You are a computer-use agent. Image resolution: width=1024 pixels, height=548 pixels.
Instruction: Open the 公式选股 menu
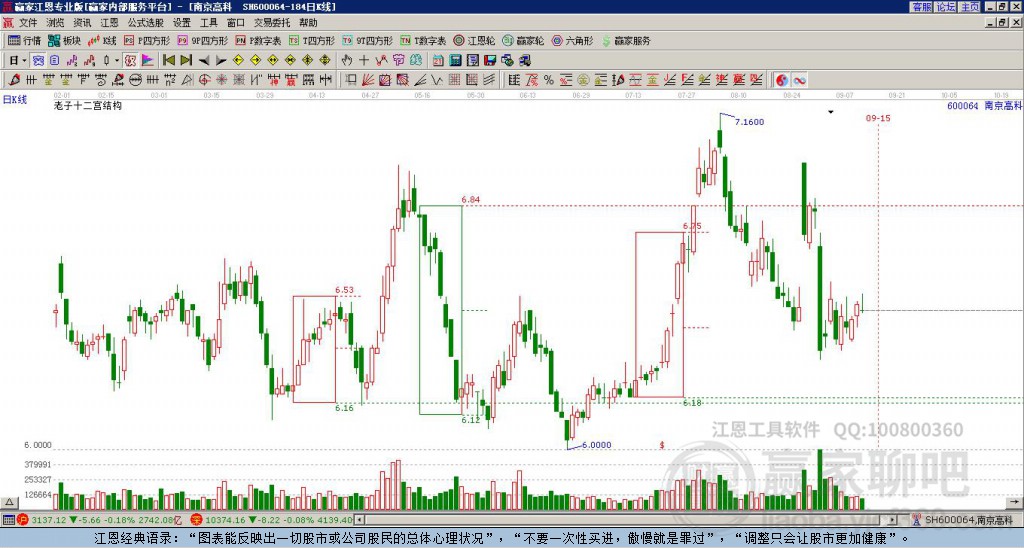coord(145,23)
